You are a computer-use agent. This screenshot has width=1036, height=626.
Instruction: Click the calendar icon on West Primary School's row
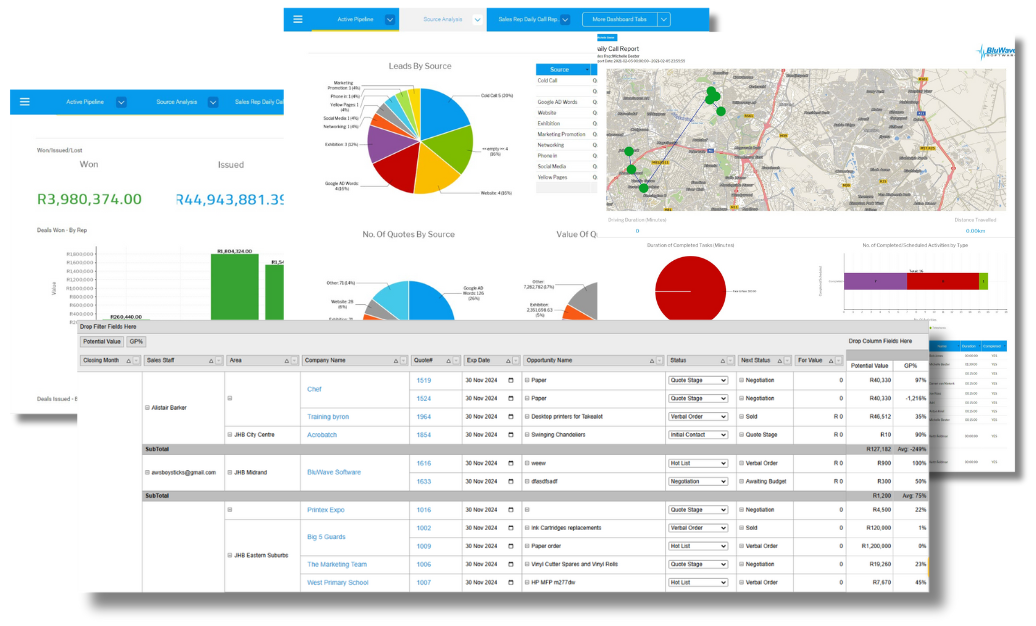click(510, 581)
